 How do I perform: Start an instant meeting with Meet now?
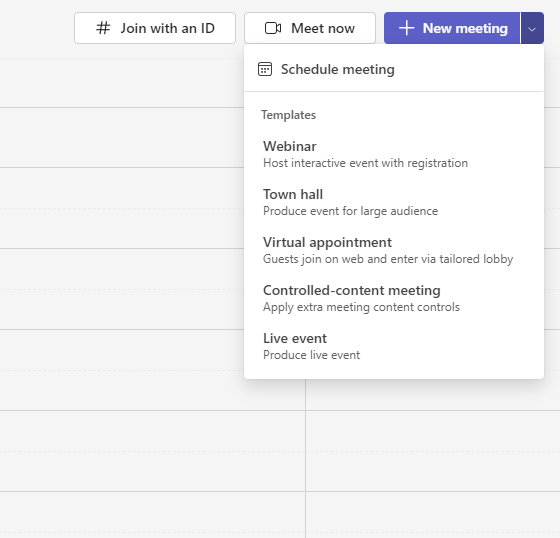point(310,28)
